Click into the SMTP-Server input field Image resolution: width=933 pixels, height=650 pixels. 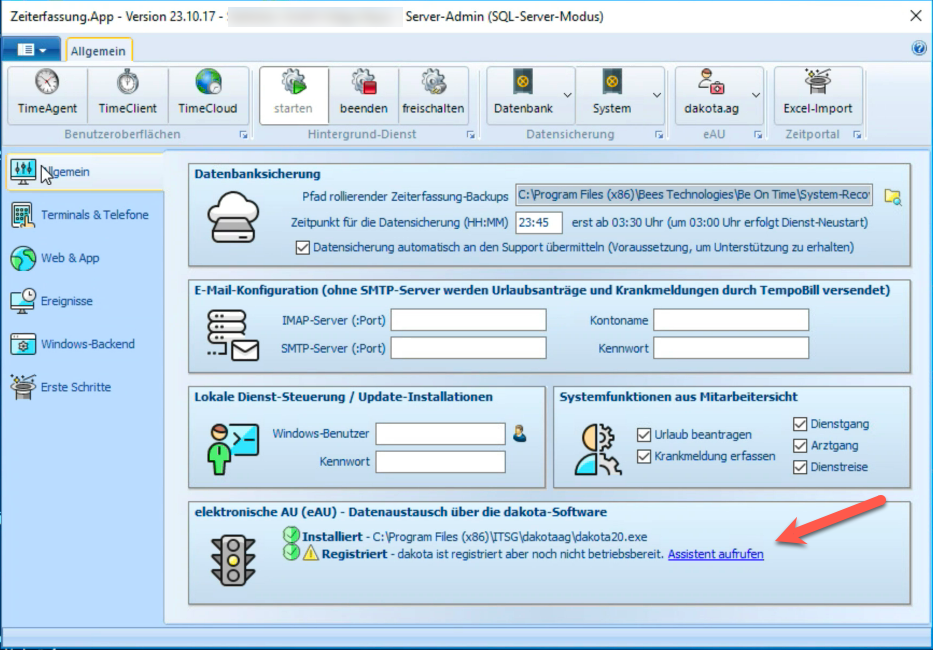coord(468,348)
